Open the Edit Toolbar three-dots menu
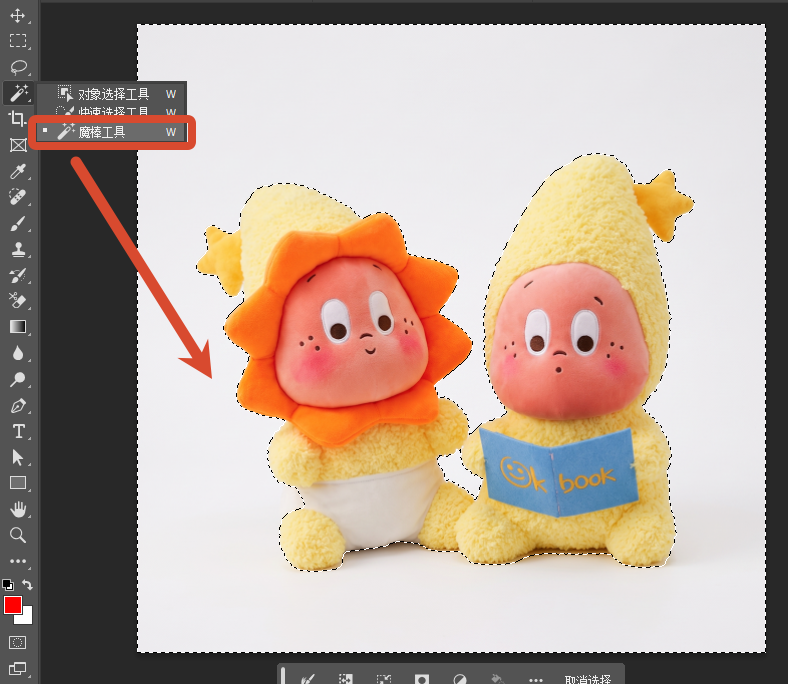788x684 pixels. 18,561
